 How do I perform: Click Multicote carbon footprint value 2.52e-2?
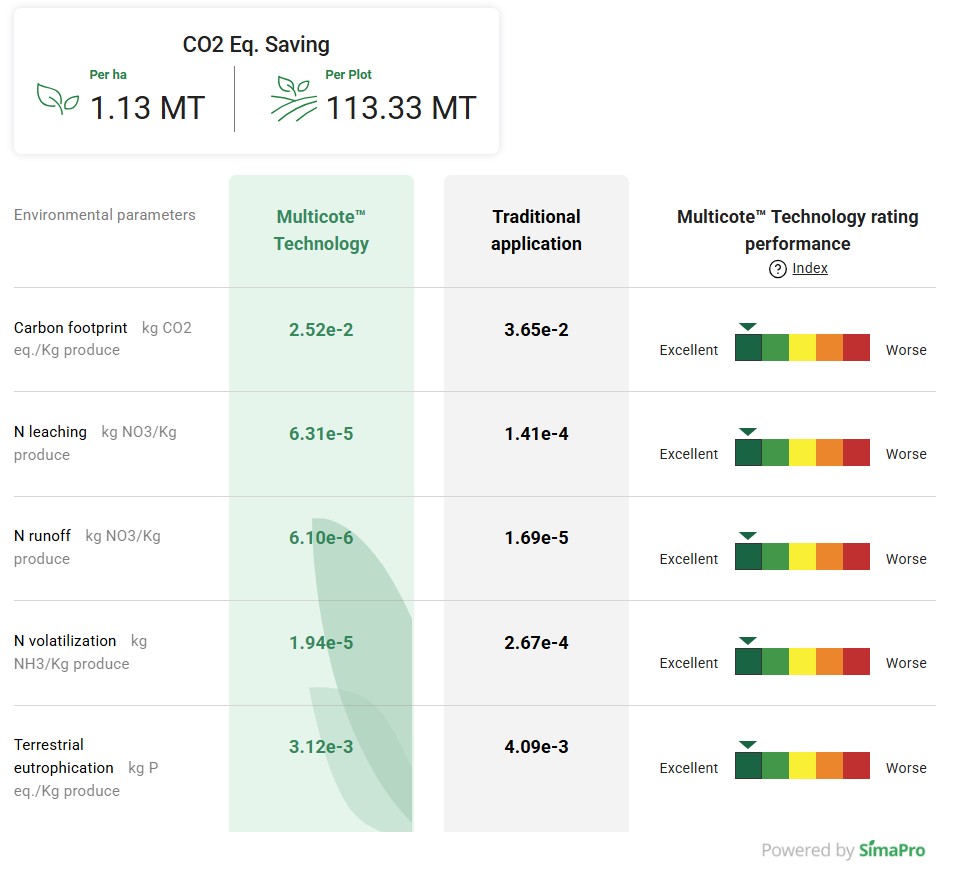pos(321,330)
